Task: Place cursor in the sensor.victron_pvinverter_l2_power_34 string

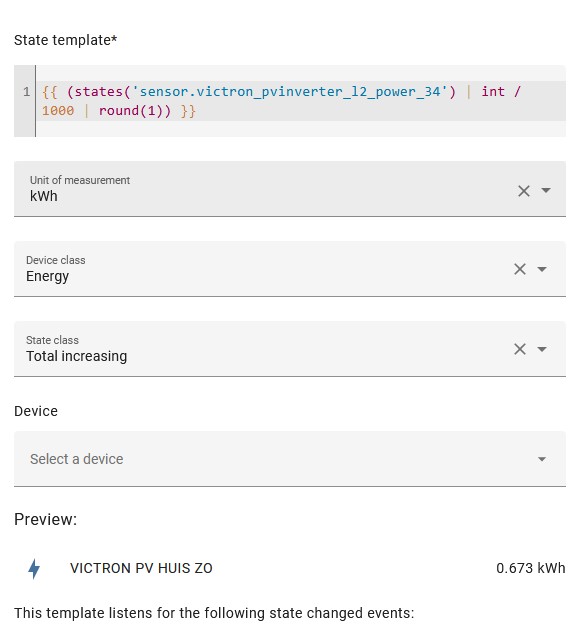Action: (289, 92)
